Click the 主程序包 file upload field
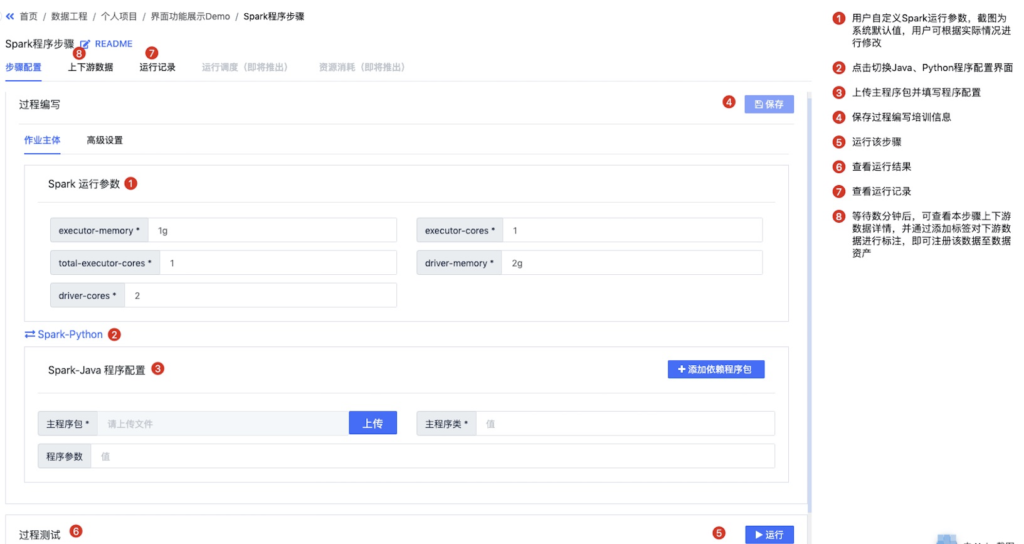 point(223,424)
